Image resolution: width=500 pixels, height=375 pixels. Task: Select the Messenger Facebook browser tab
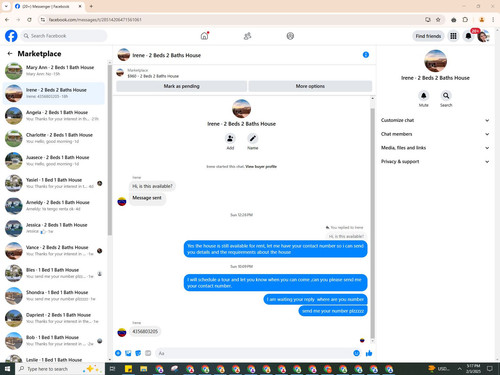pos(48,6)
